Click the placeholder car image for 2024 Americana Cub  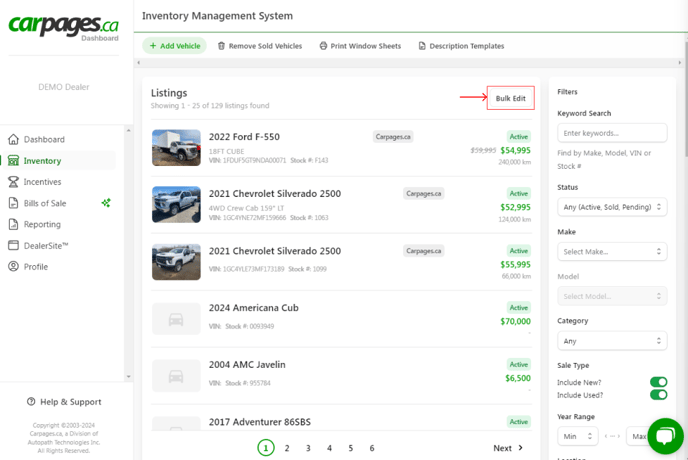click(176, 319)
